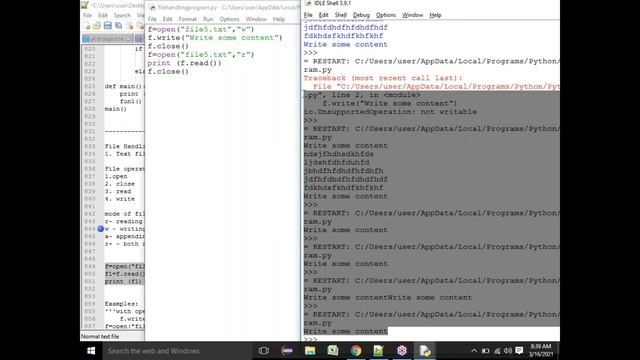Open the Windows Start menu

[x=91, y=351]
